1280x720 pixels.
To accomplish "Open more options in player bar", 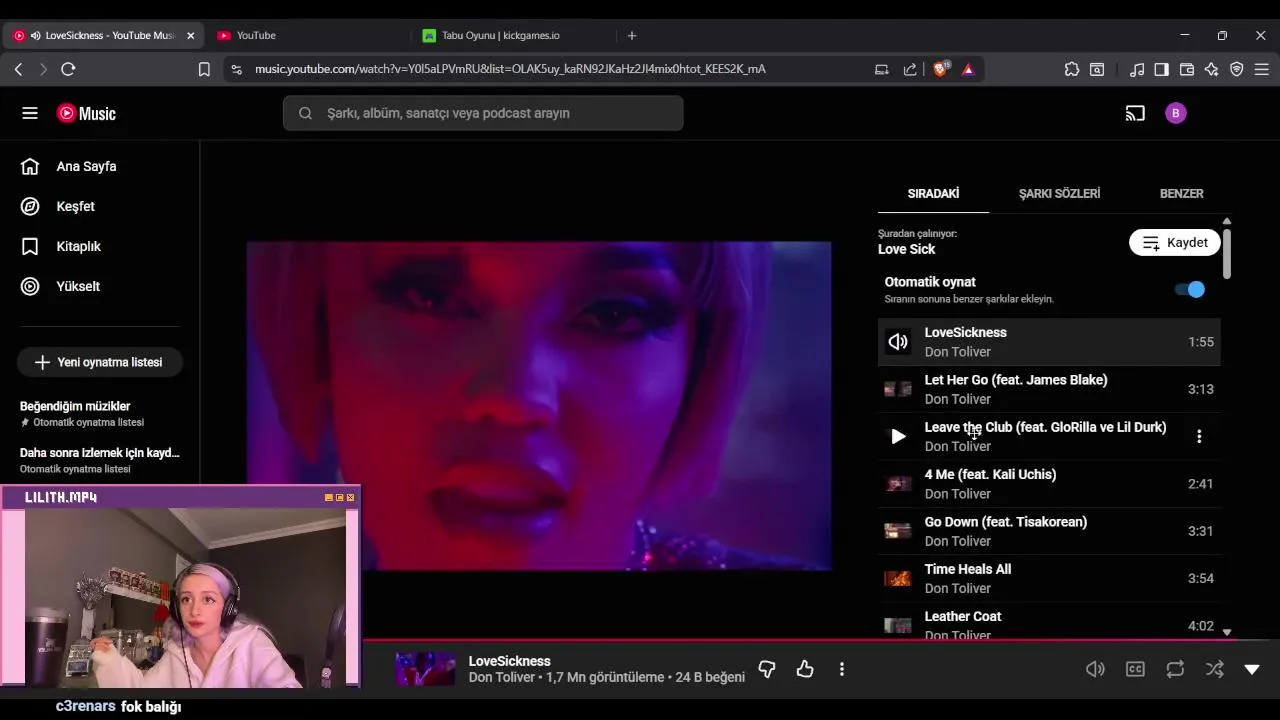I will coord(842,669).
